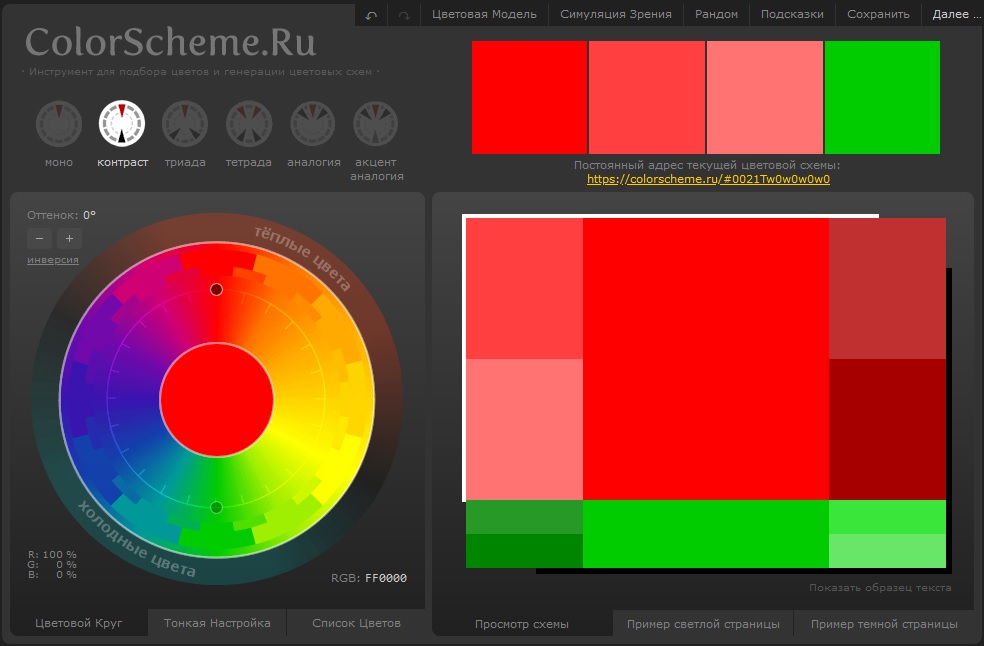The height and width of the screenshot is (646, 984).
Task: Click the green complementary marker on wheel
Action: coord(217,507)
